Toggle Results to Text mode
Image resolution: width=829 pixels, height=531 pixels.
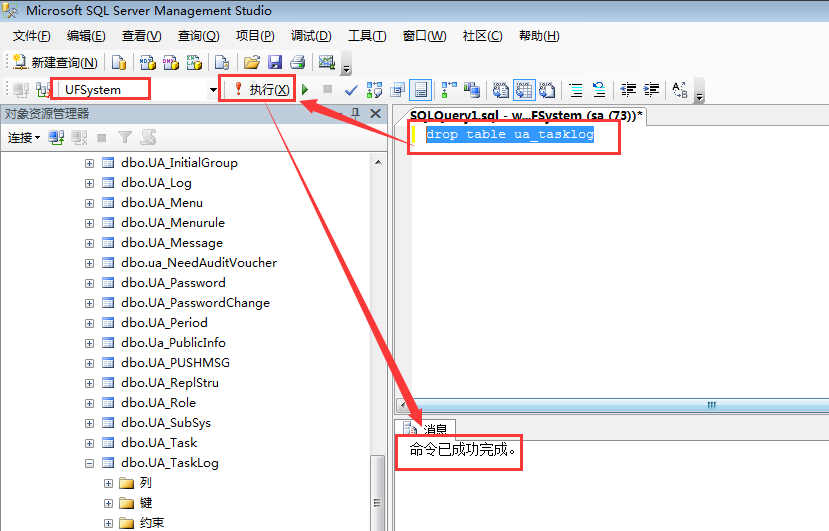click(501, 90)
